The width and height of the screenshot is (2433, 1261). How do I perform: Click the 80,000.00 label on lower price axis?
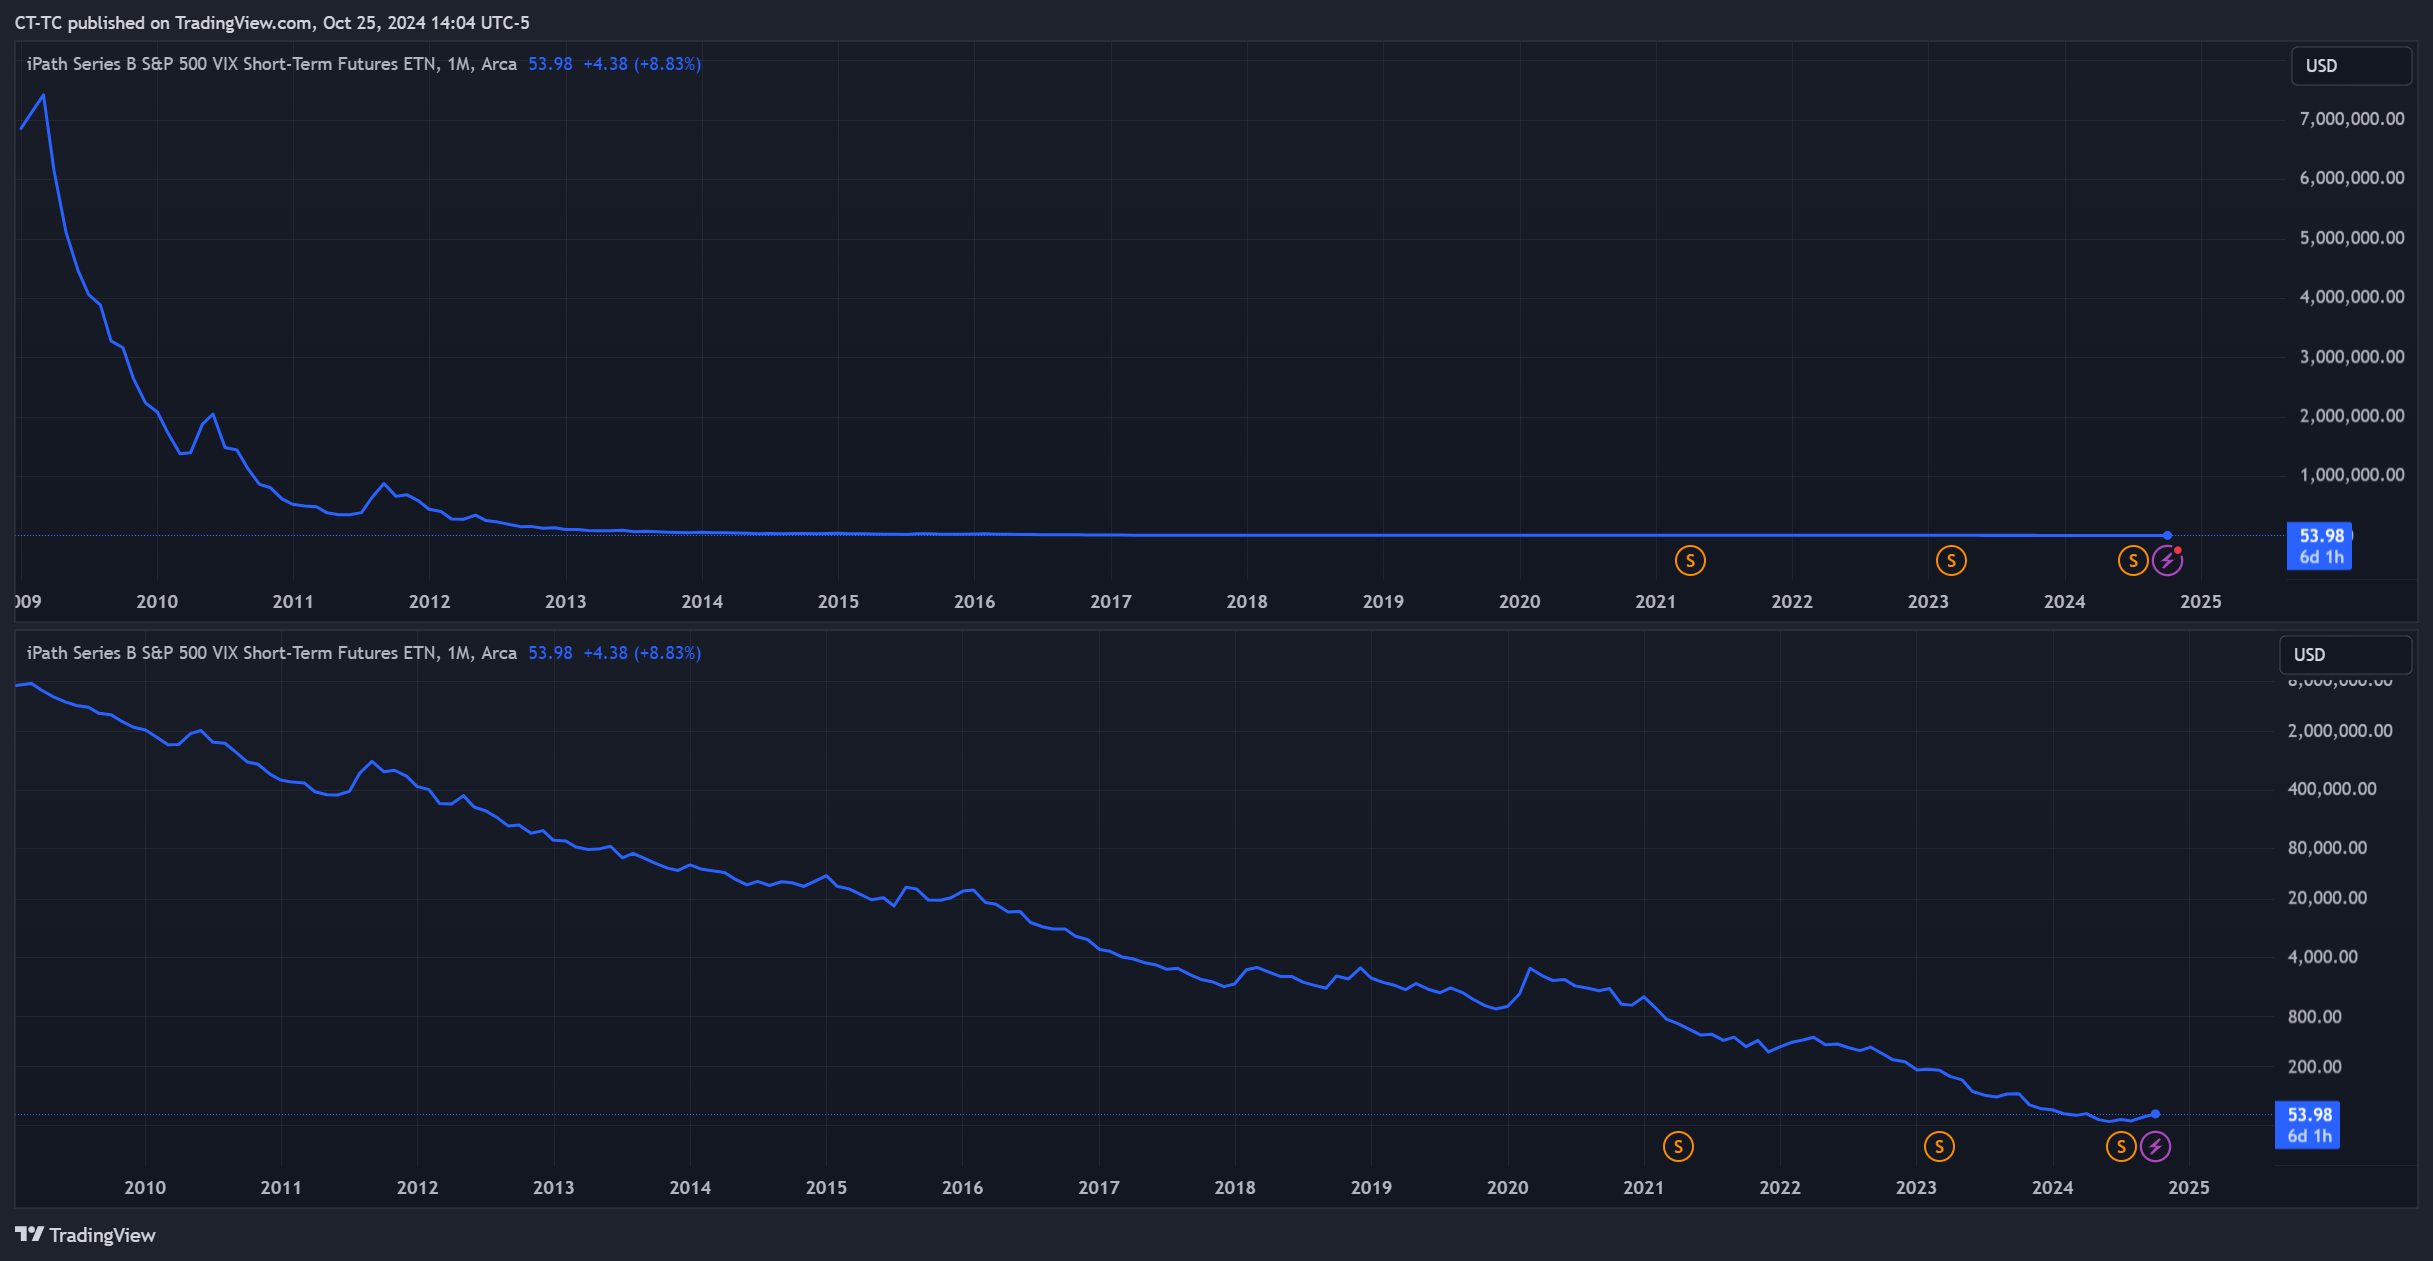point(2327,848)
